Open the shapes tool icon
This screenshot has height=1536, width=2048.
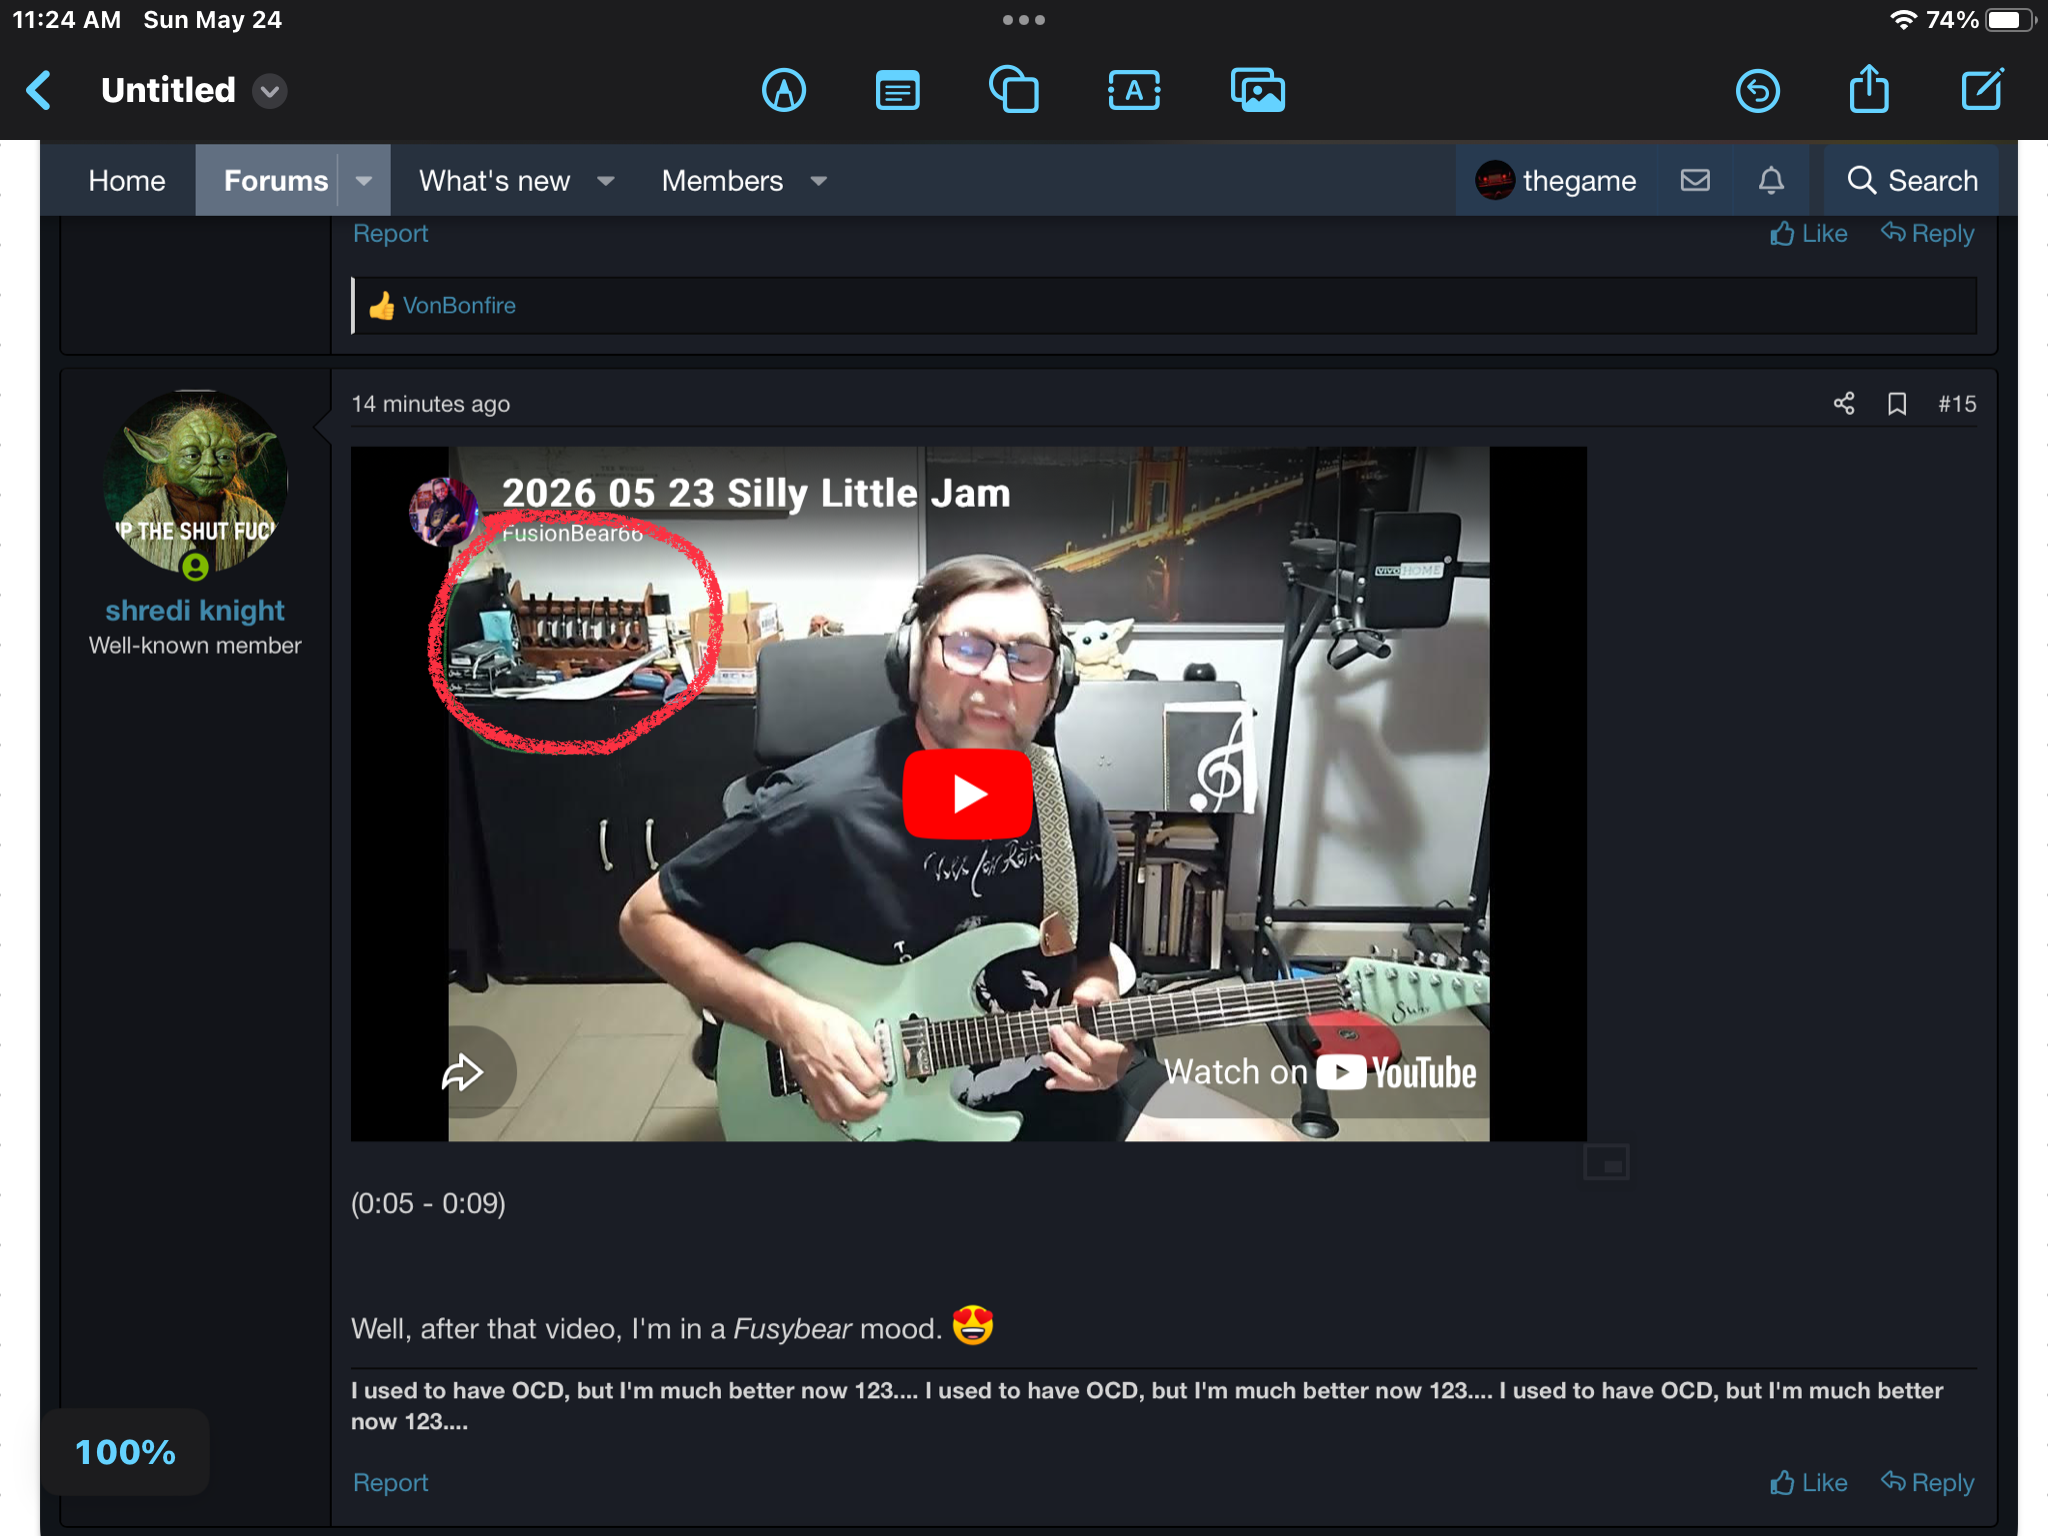click(x=1014, y=91)
